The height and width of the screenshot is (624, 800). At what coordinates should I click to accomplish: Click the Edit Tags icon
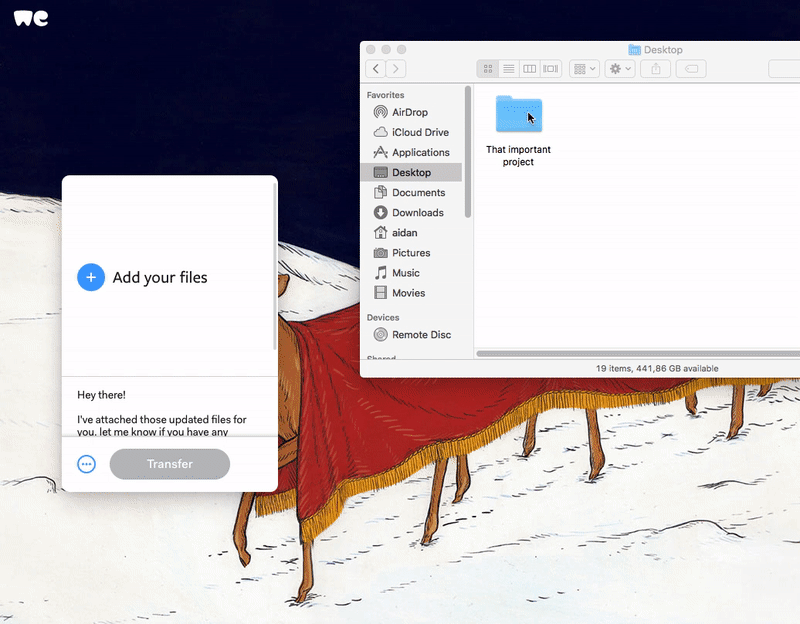click(691, 69)
